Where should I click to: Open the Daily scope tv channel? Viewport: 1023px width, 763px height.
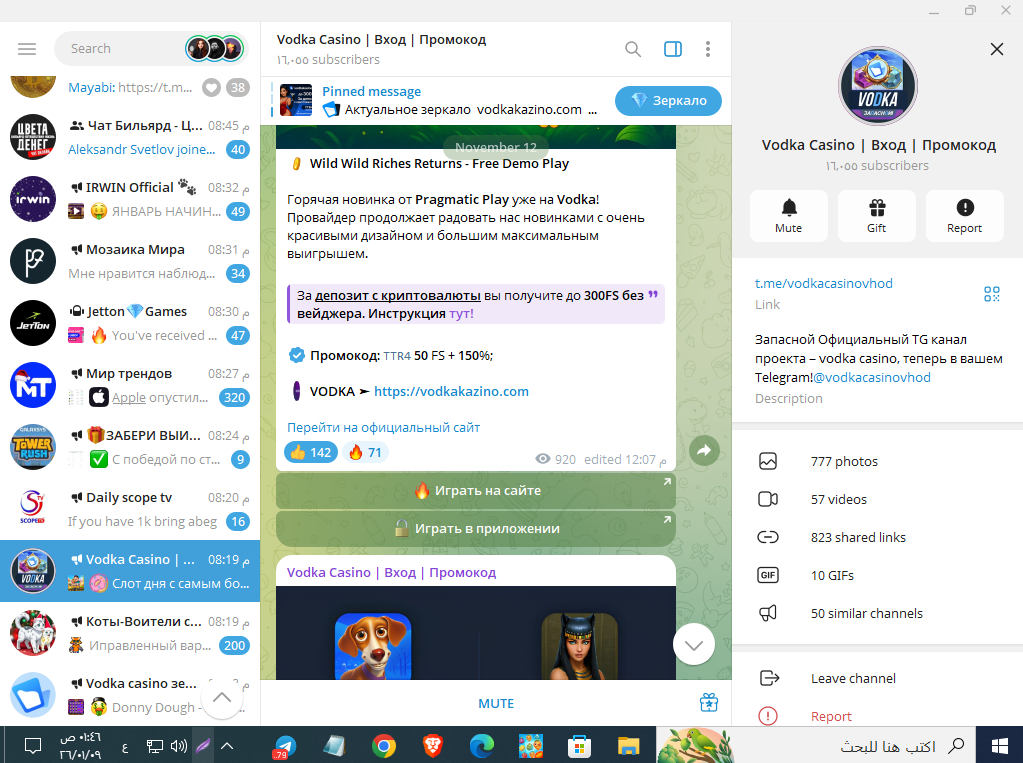click(x=130, y=509)
